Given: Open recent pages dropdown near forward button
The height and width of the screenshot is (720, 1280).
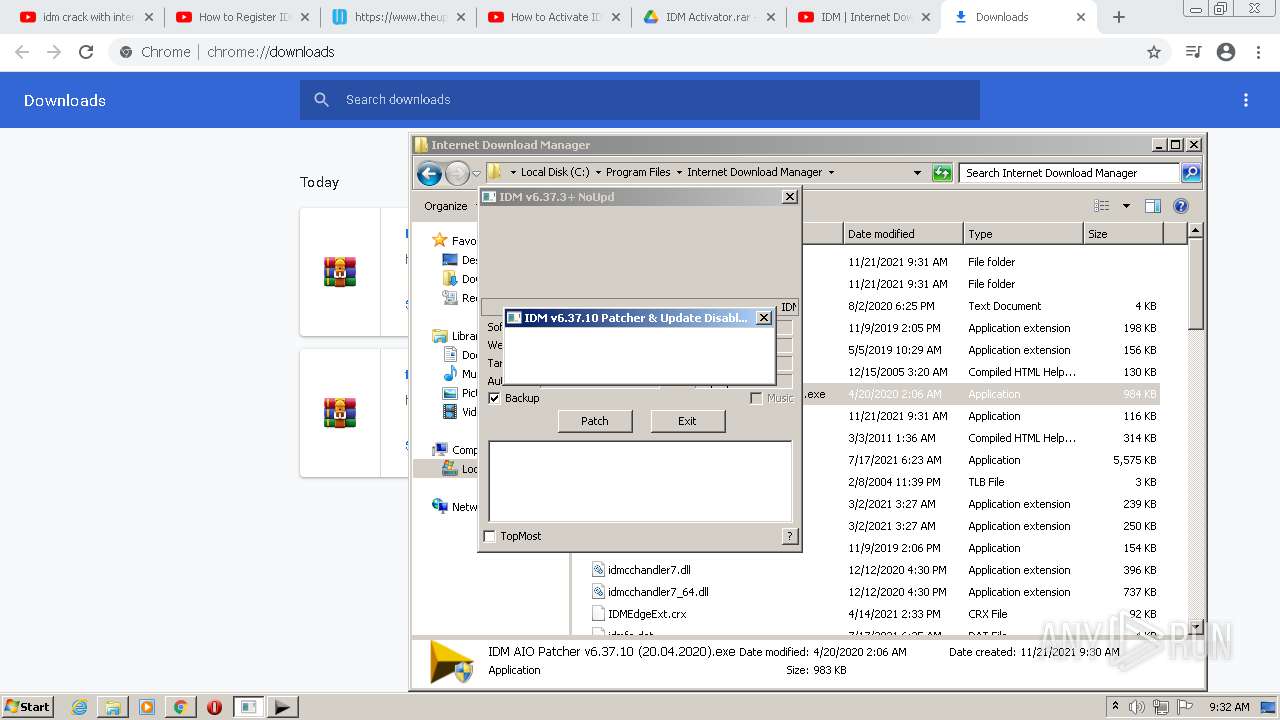Looking at the screenshot, I should (x=476, y=174).
